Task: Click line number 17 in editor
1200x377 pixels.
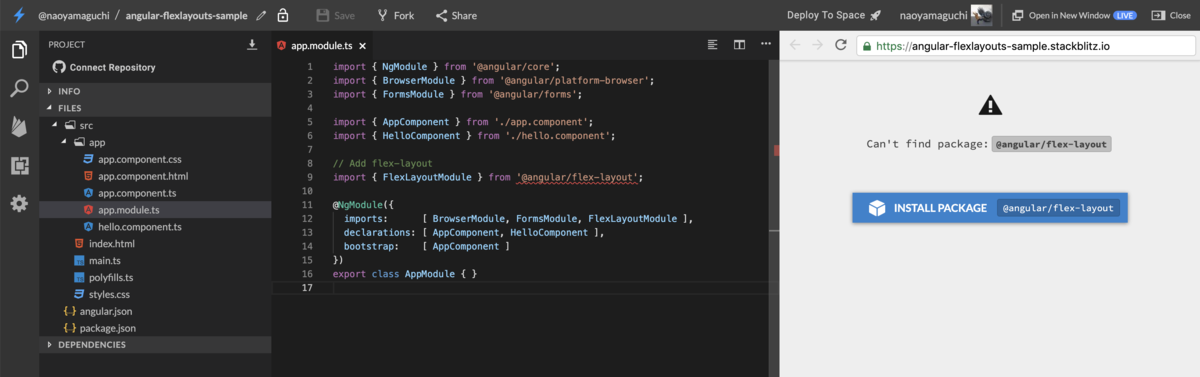Action: (308, 287)
